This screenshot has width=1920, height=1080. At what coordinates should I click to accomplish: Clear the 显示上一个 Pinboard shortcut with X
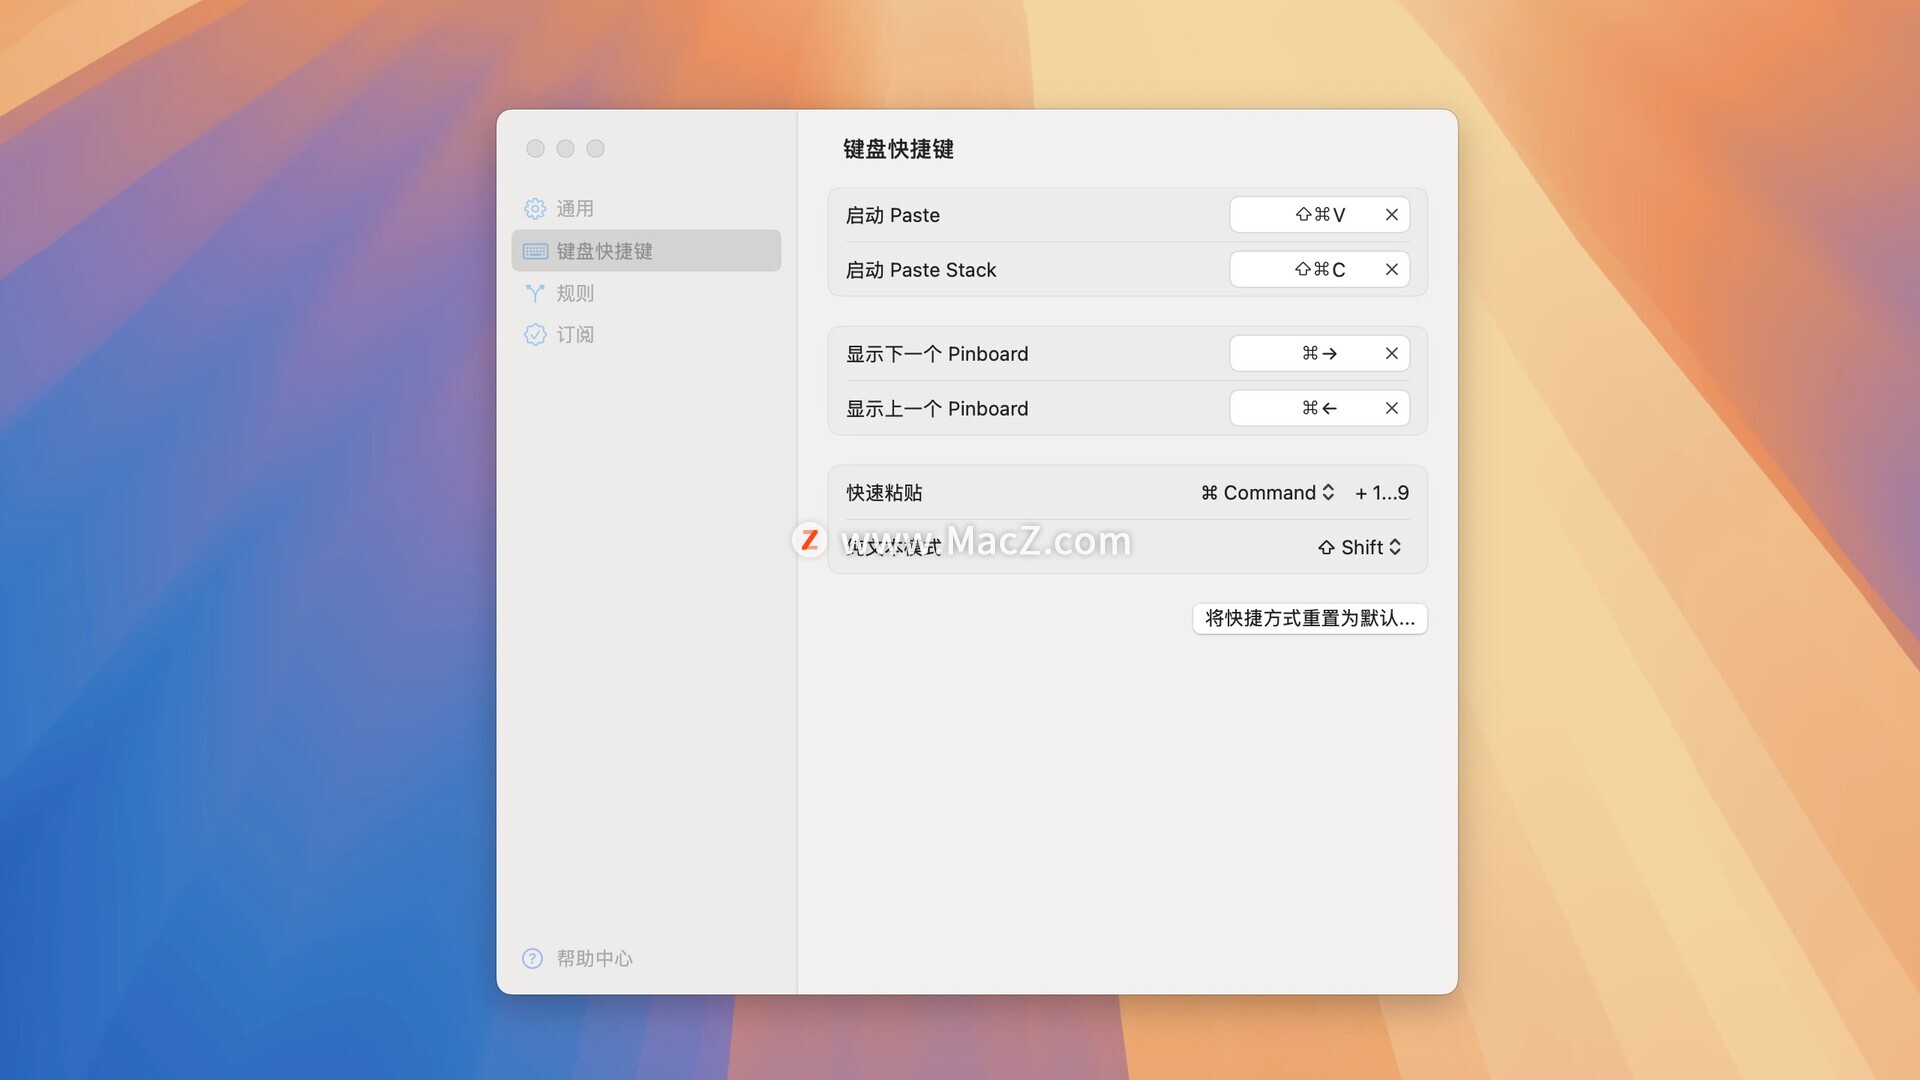(x=1391, y=408)
